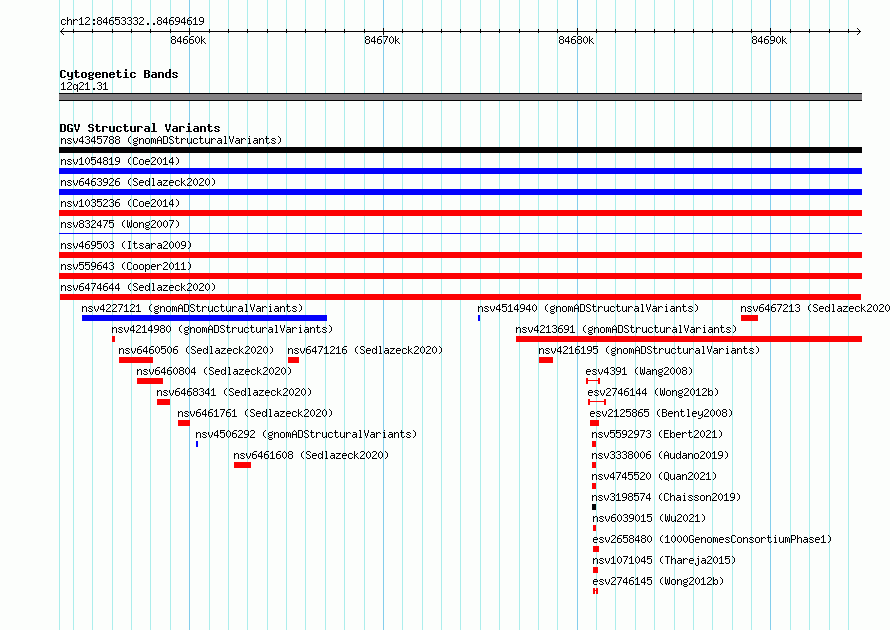Click the 84660k ruler position
The image size is (890, 630).
(188, 40)
